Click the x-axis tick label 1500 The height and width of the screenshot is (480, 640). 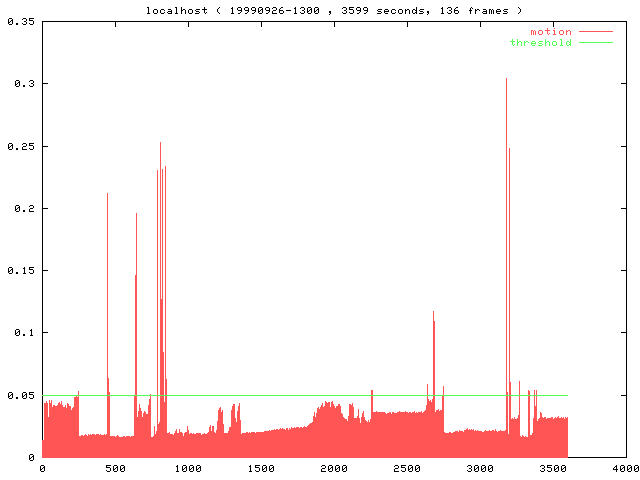click(261, 468)
